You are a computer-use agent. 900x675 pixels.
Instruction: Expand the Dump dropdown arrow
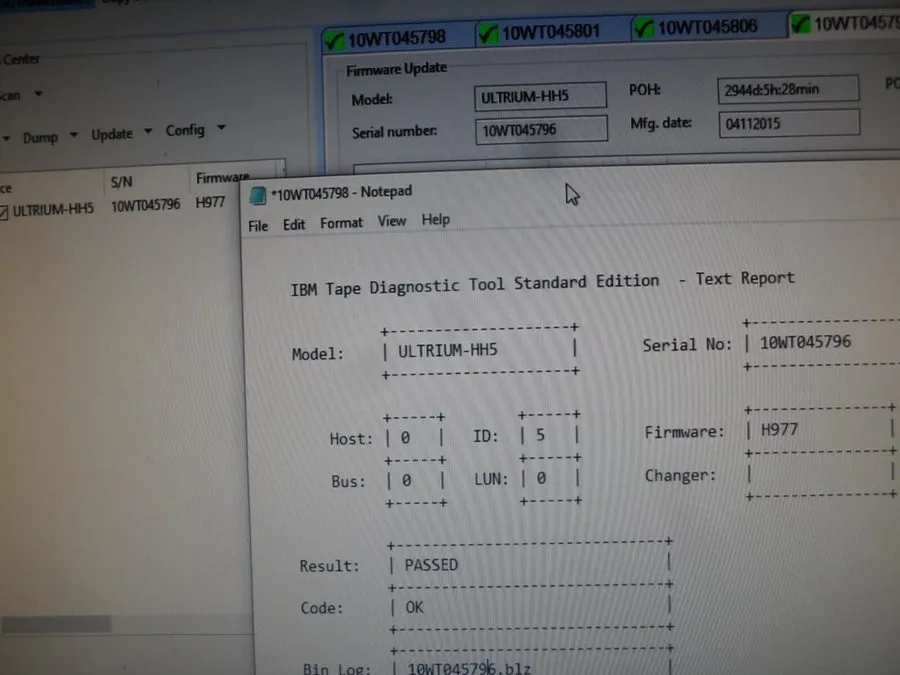point(73,135)
